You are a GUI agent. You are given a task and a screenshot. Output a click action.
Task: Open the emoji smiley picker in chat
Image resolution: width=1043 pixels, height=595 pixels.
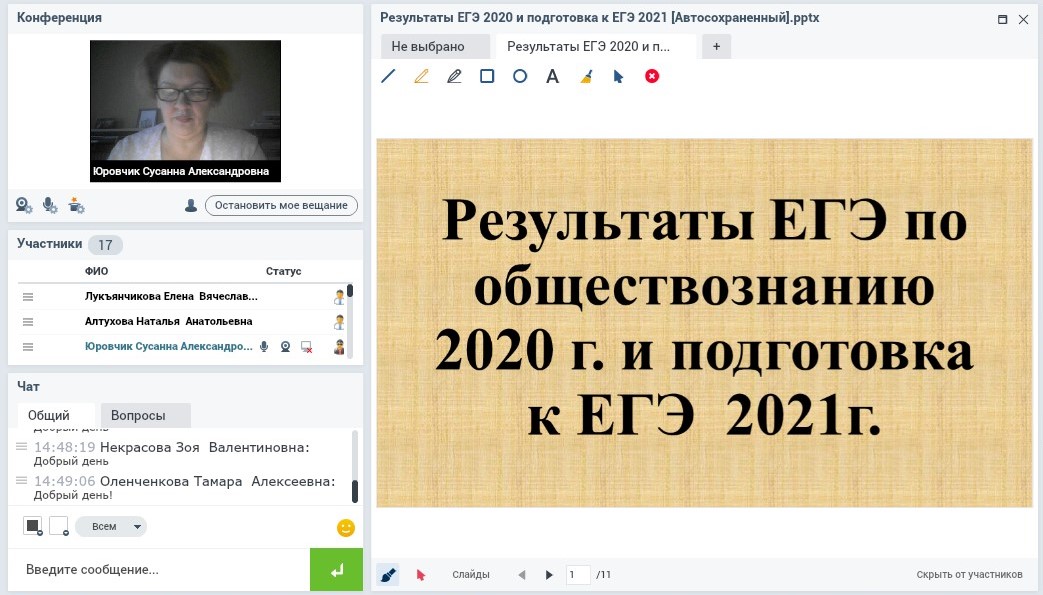coord(346,528)
